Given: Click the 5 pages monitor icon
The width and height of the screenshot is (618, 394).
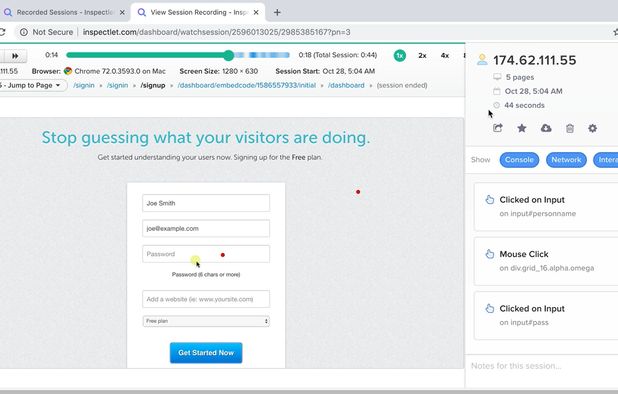Looking at the screenshot, I should click(x=497, y=77).
